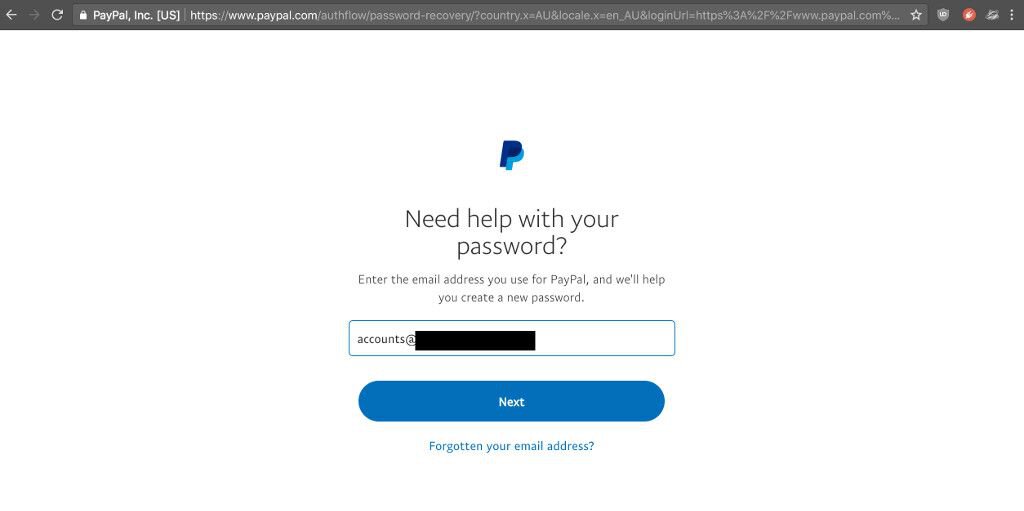Click the red plug extension icon

pos(969,14)
